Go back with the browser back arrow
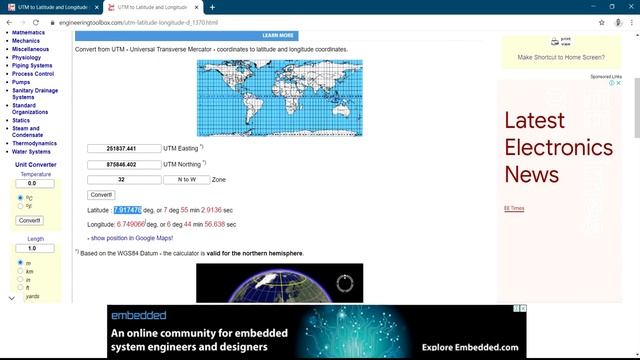This screenshot has width=640, height=360. click(9, 22)
